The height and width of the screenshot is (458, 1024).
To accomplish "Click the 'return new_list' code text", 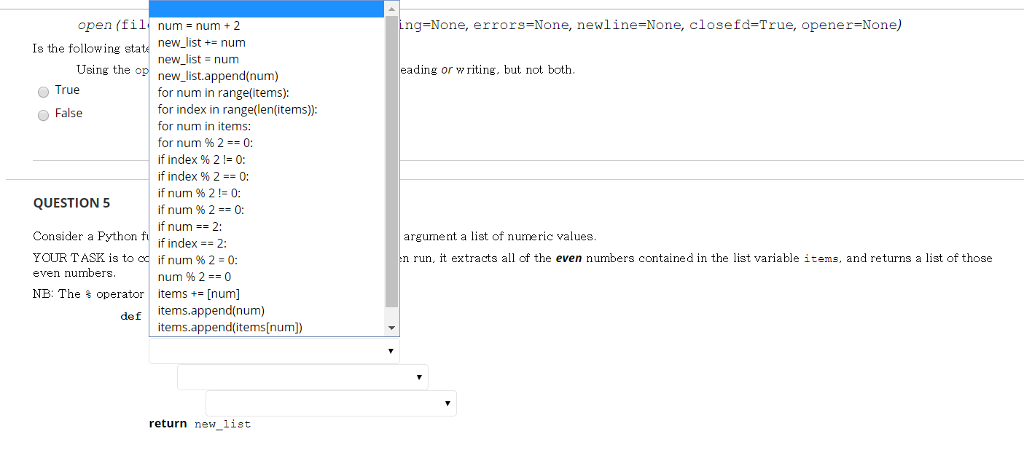I will point(200,424).
